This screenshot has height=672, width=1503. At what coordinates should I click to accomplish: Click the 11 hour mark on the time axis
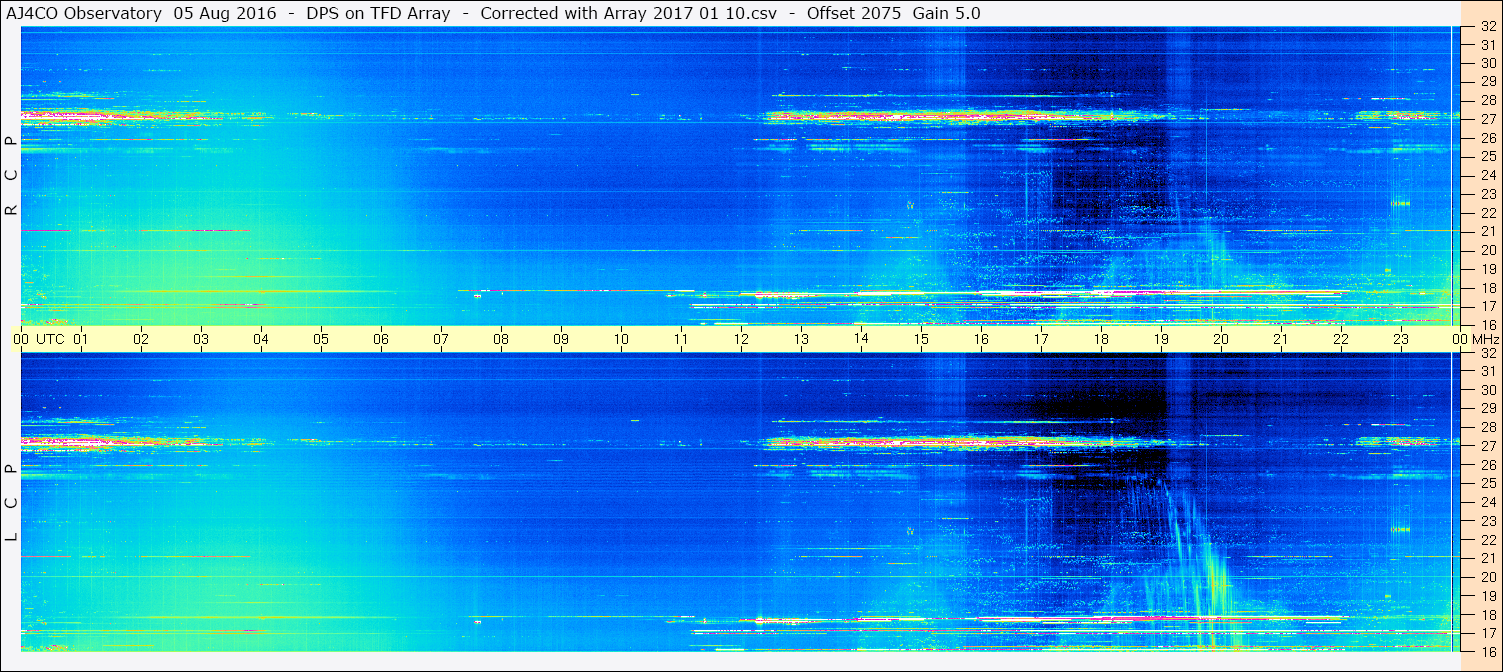coord(681,339)
